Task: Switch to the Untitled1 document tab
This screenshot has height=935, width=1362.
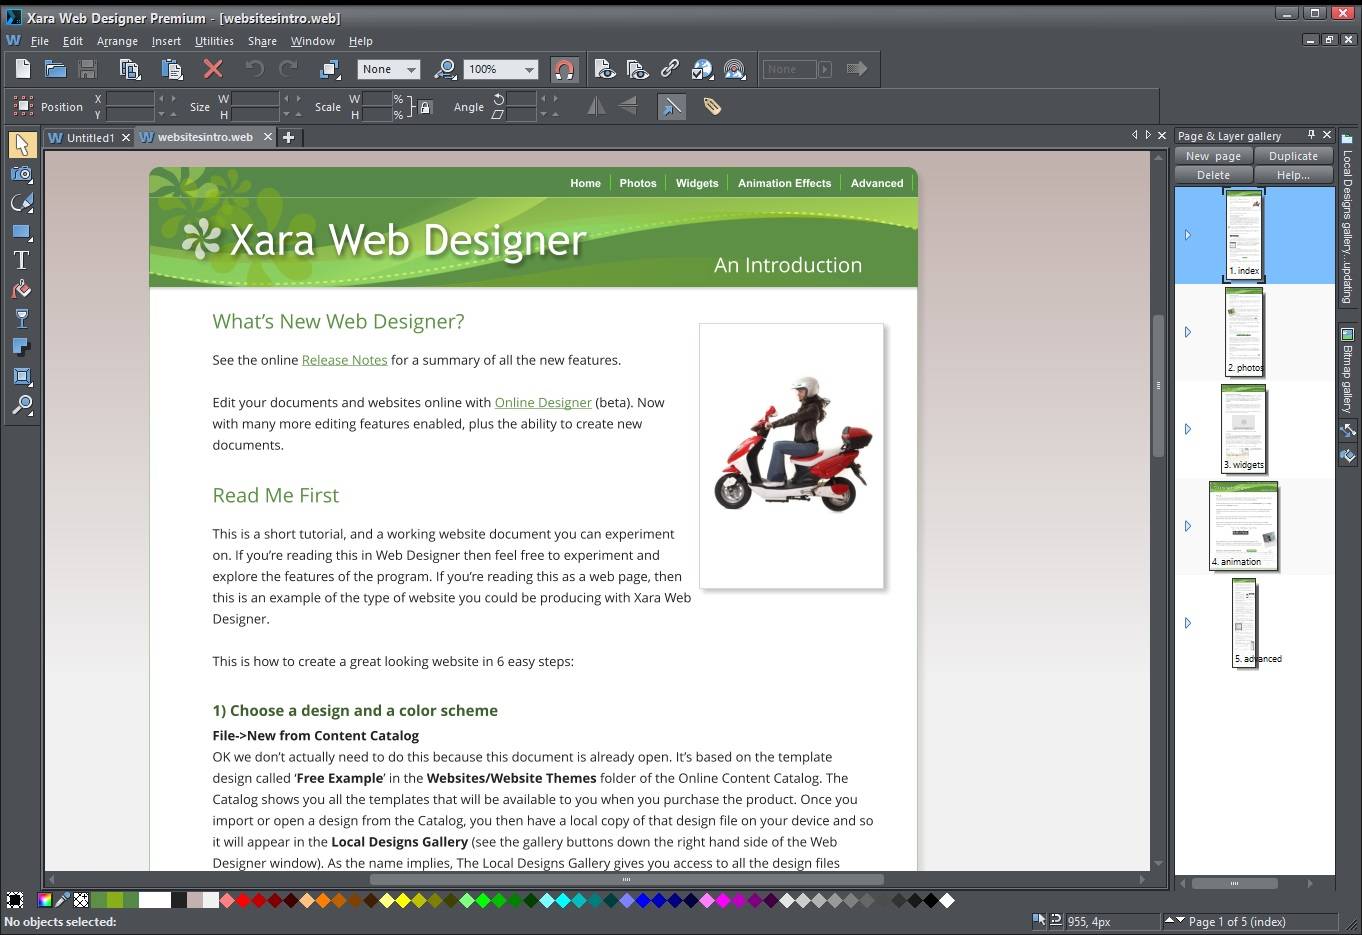Action: 89,138
